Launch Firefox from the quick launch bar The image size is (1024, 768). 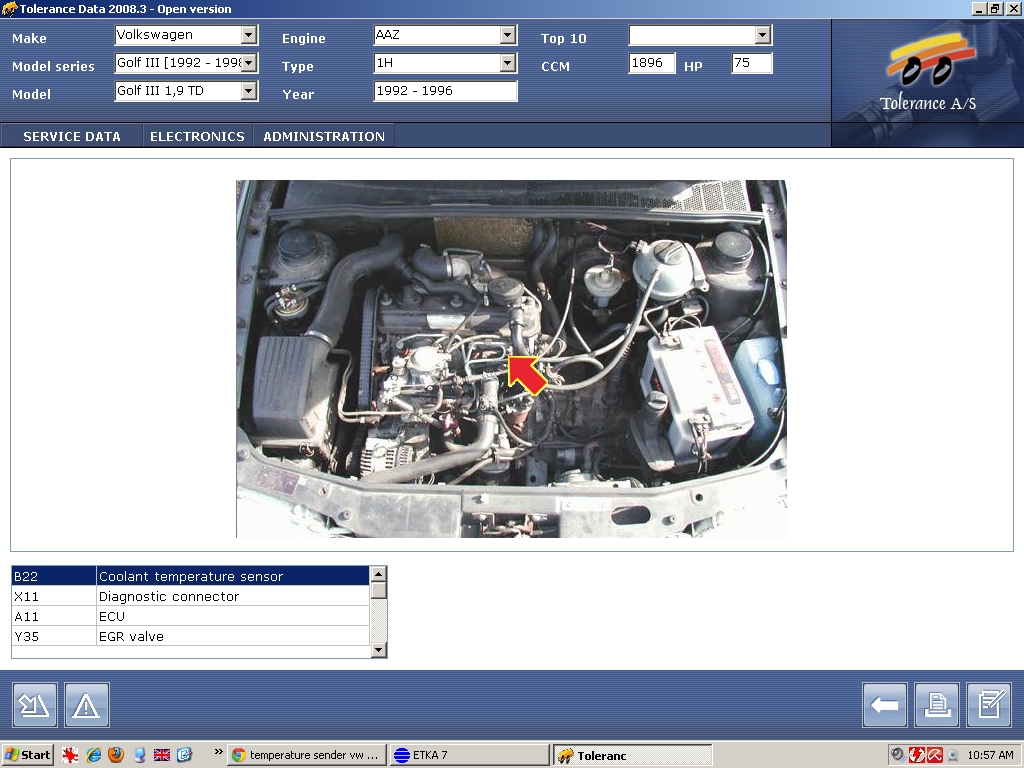click(116, 755)
